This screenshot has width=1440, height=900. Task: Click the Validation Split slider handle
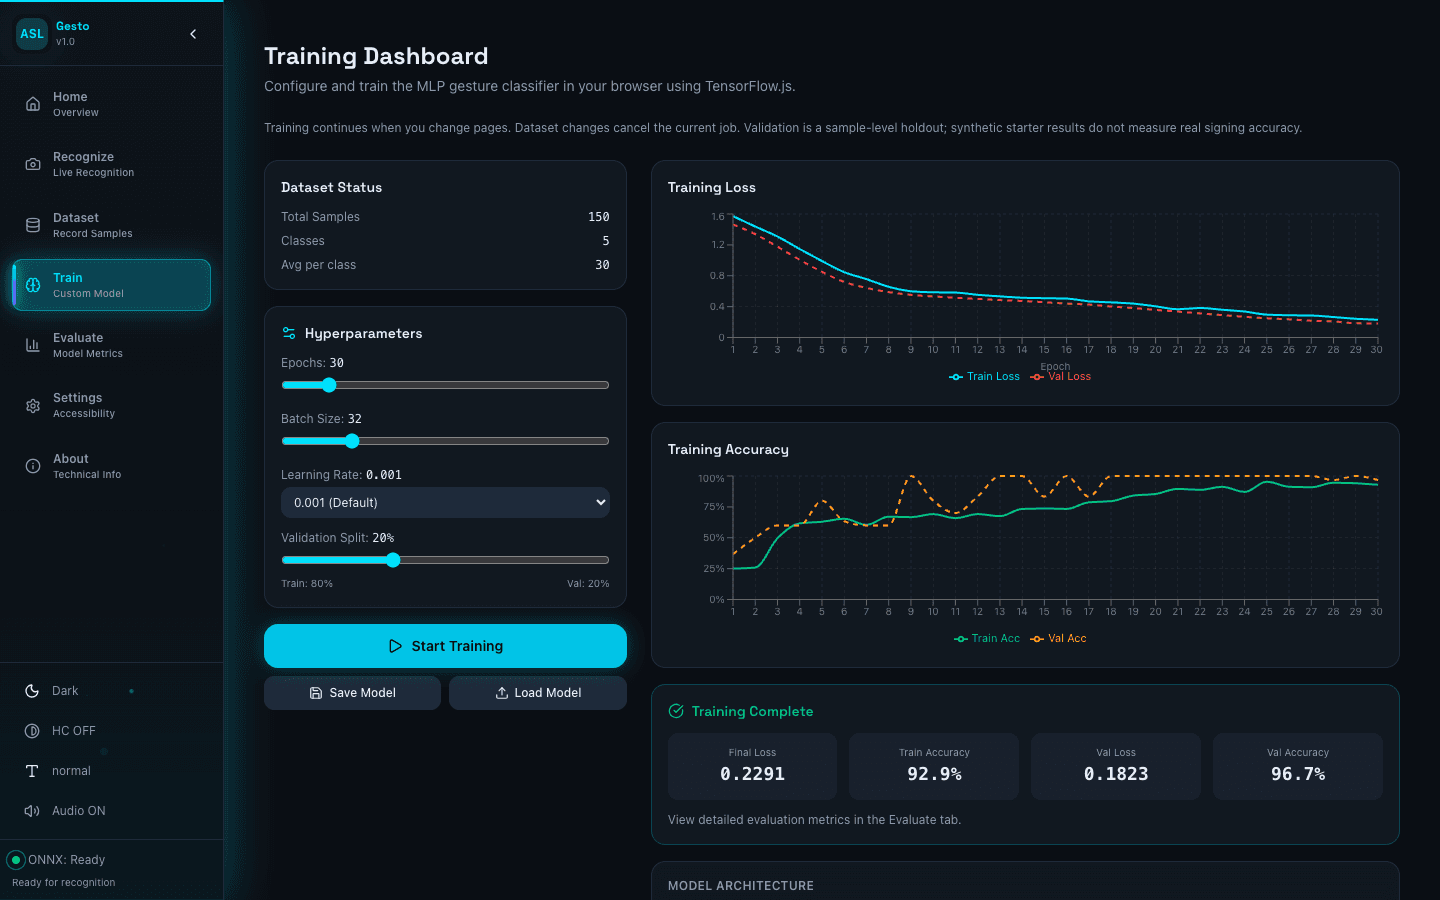(393, 560)
